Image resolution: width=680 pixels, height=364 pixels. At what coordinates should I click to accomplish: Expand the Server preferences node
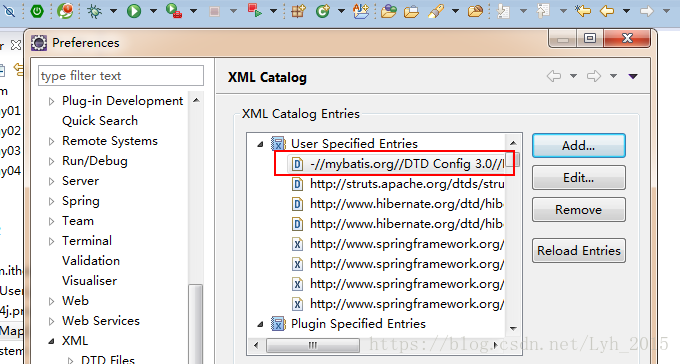pyautogui.click(x=52, y=181)
